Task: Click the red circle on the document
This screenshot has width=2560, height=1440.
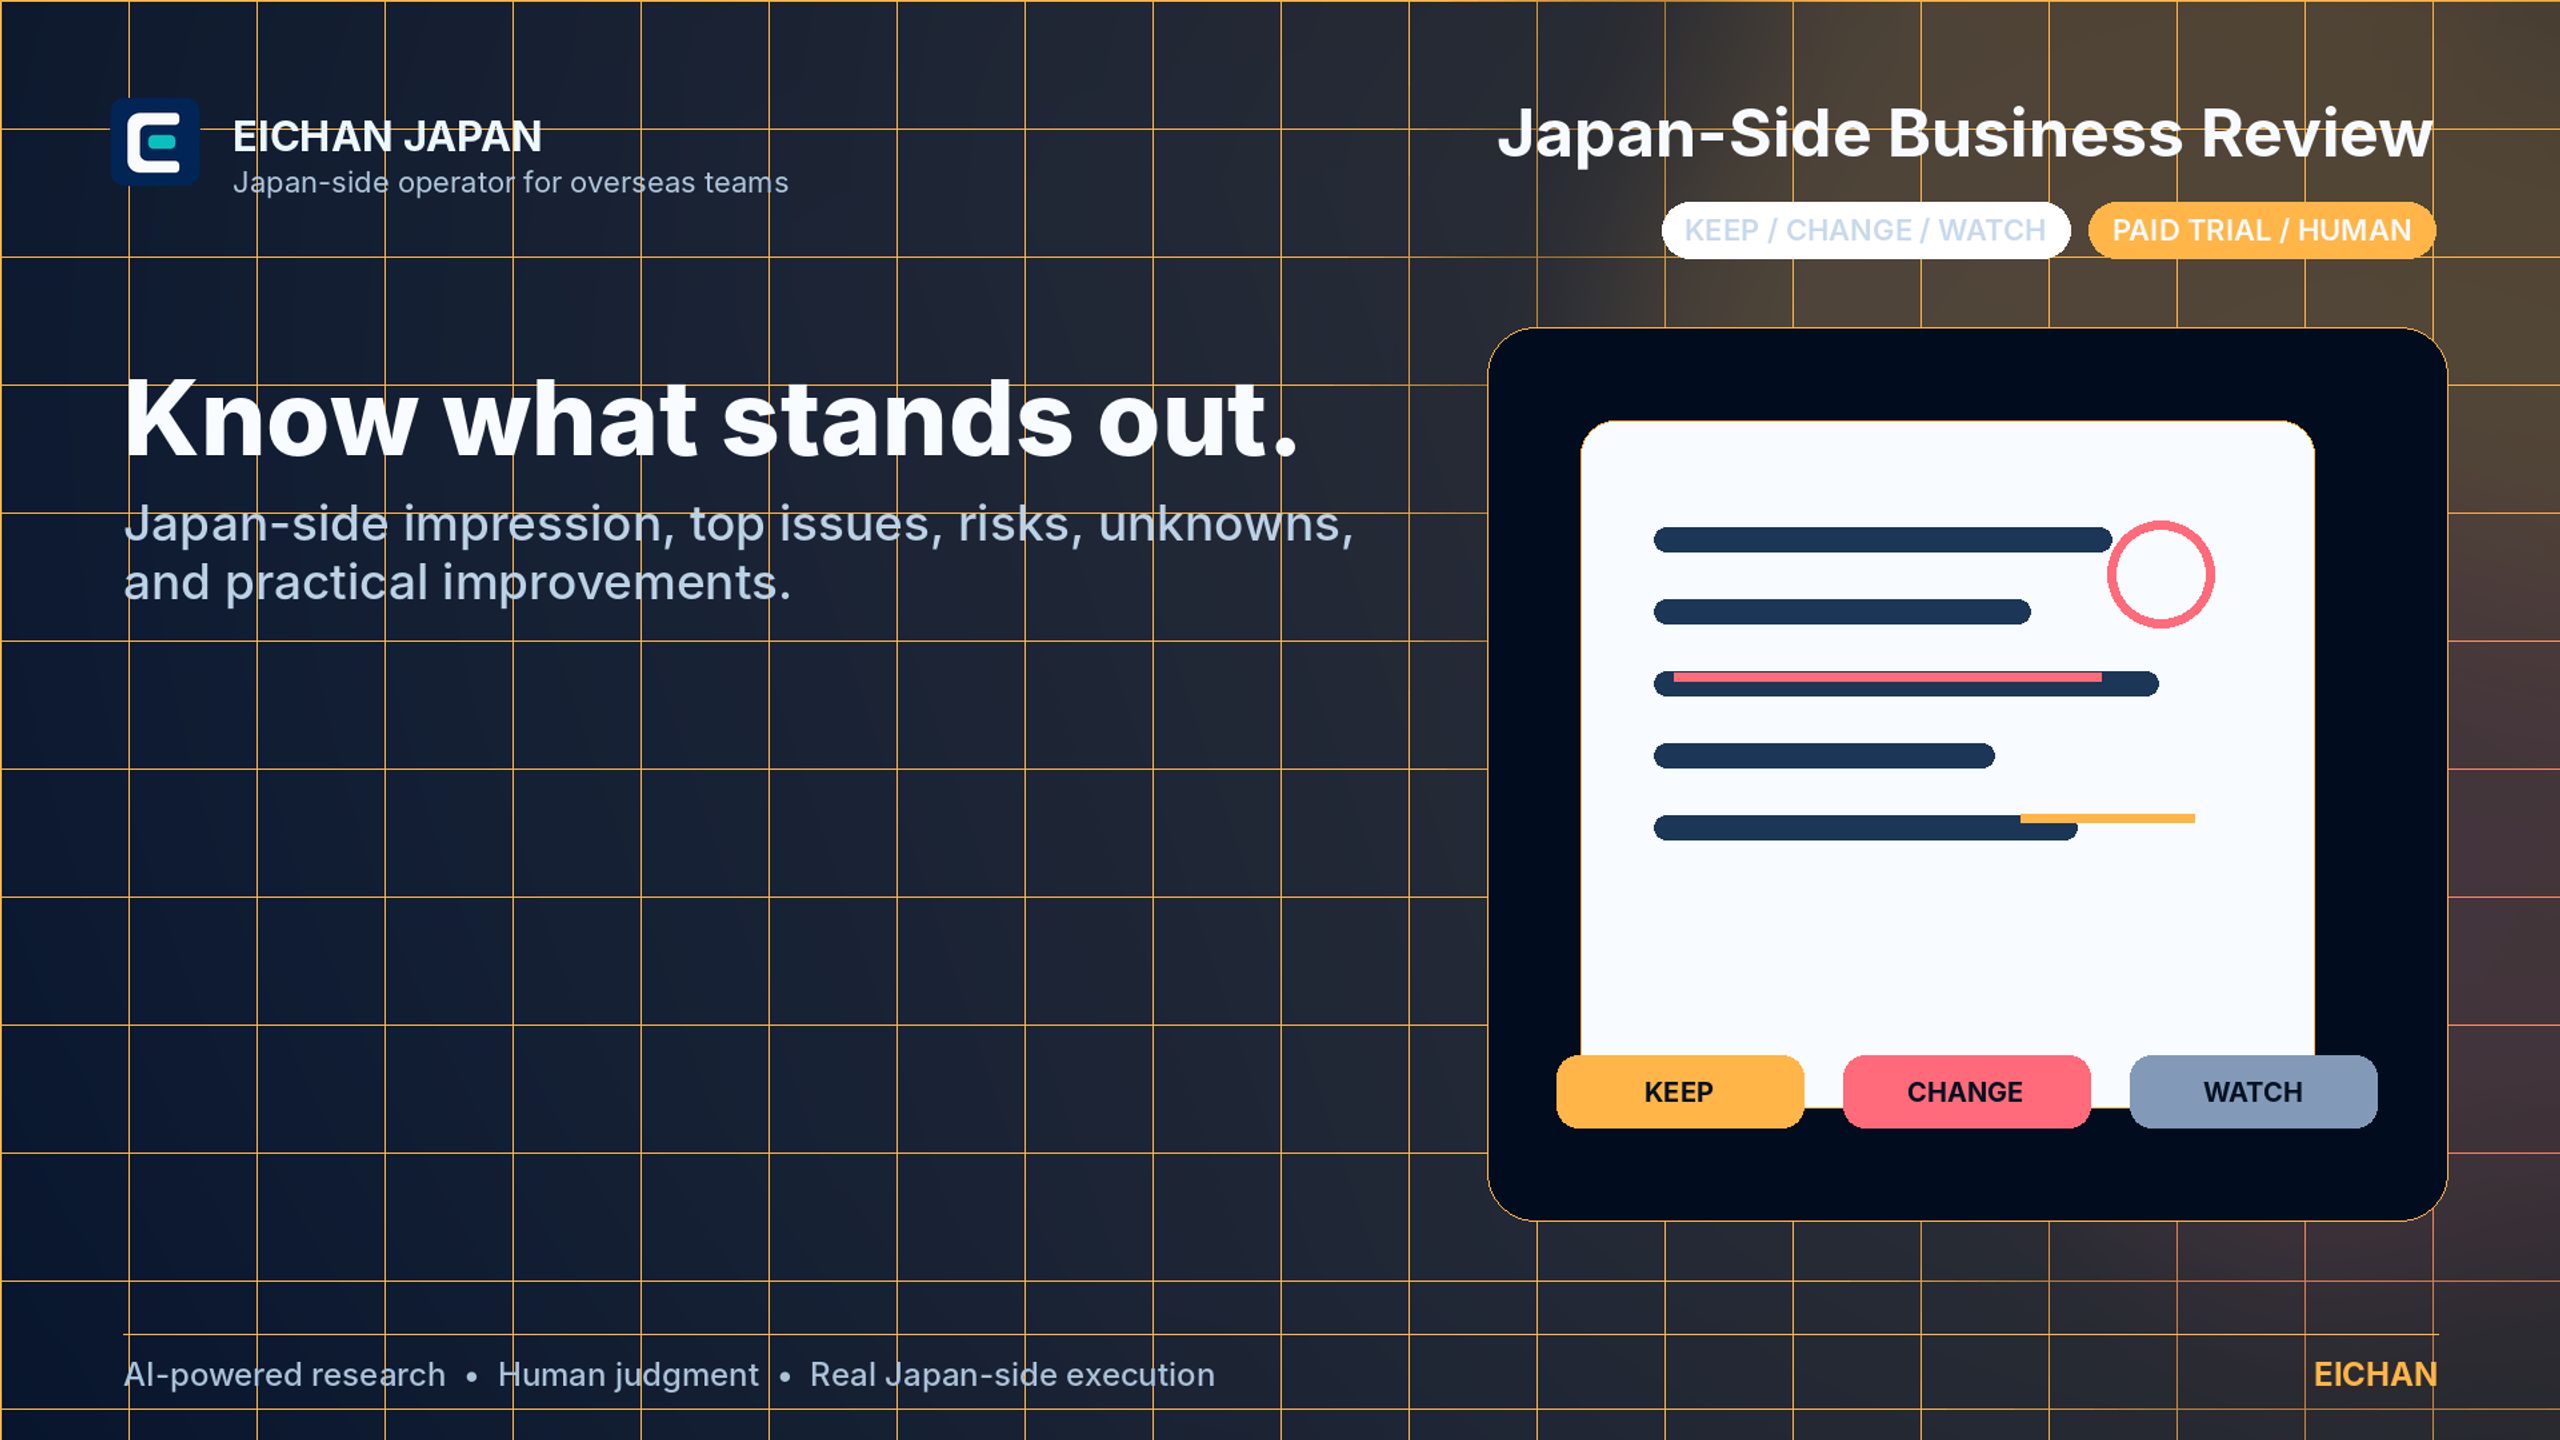Action: 2160,574
